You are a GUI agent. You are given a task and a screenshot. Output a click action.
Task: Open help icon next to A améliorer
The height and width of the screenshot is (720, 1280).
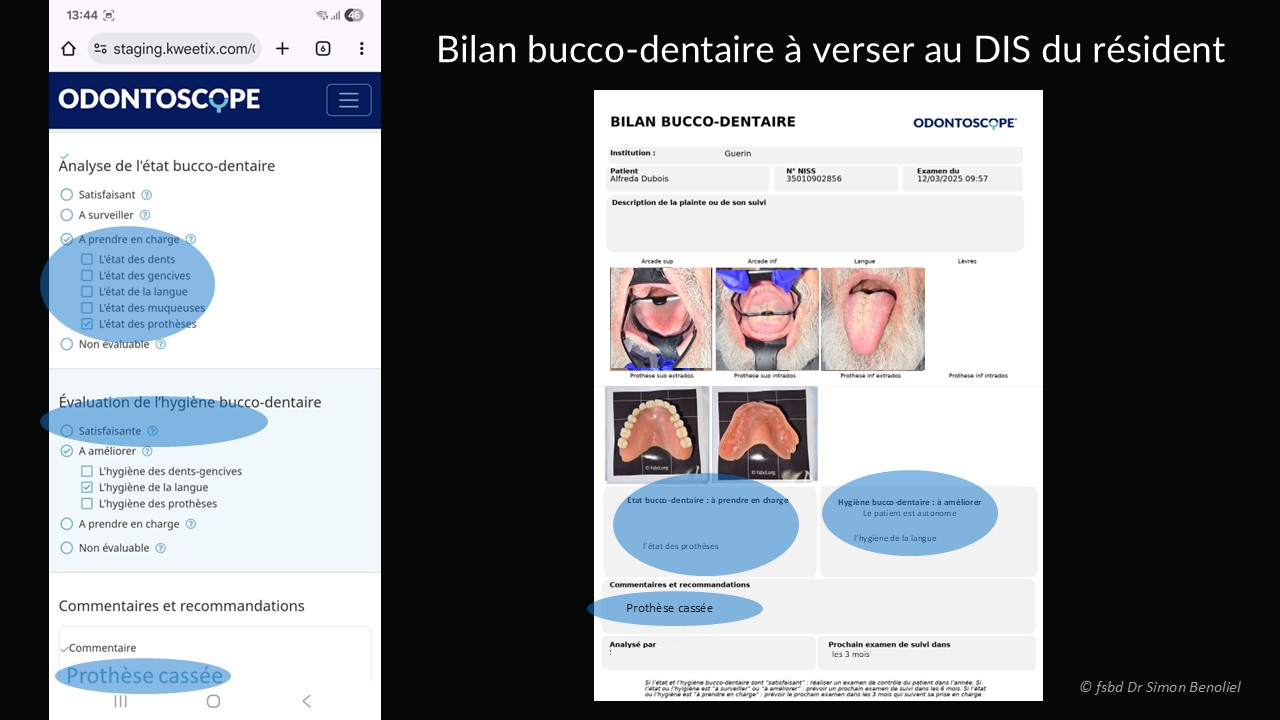pos(147,451)
